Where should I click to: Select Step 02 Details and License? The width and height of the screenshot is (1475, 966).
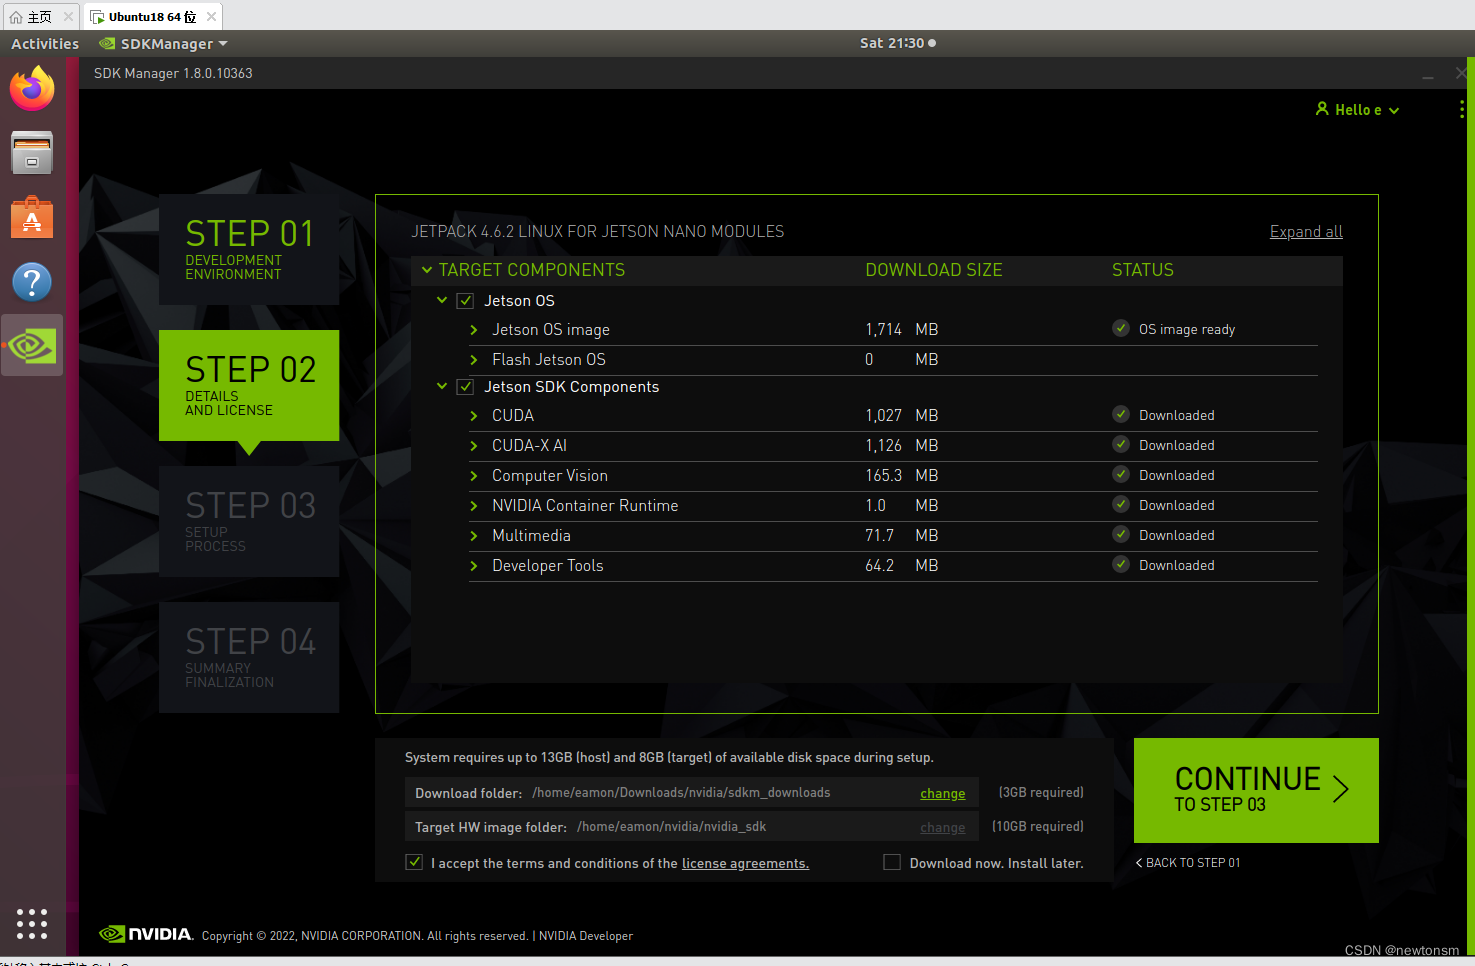(249, 385)
